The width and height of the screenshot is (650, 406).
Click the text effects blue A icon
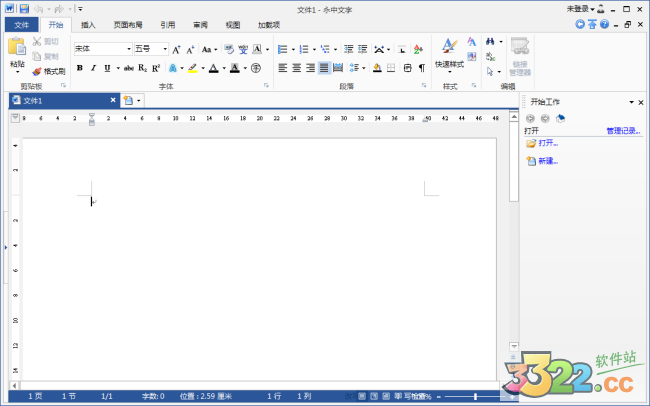point(173,68)
